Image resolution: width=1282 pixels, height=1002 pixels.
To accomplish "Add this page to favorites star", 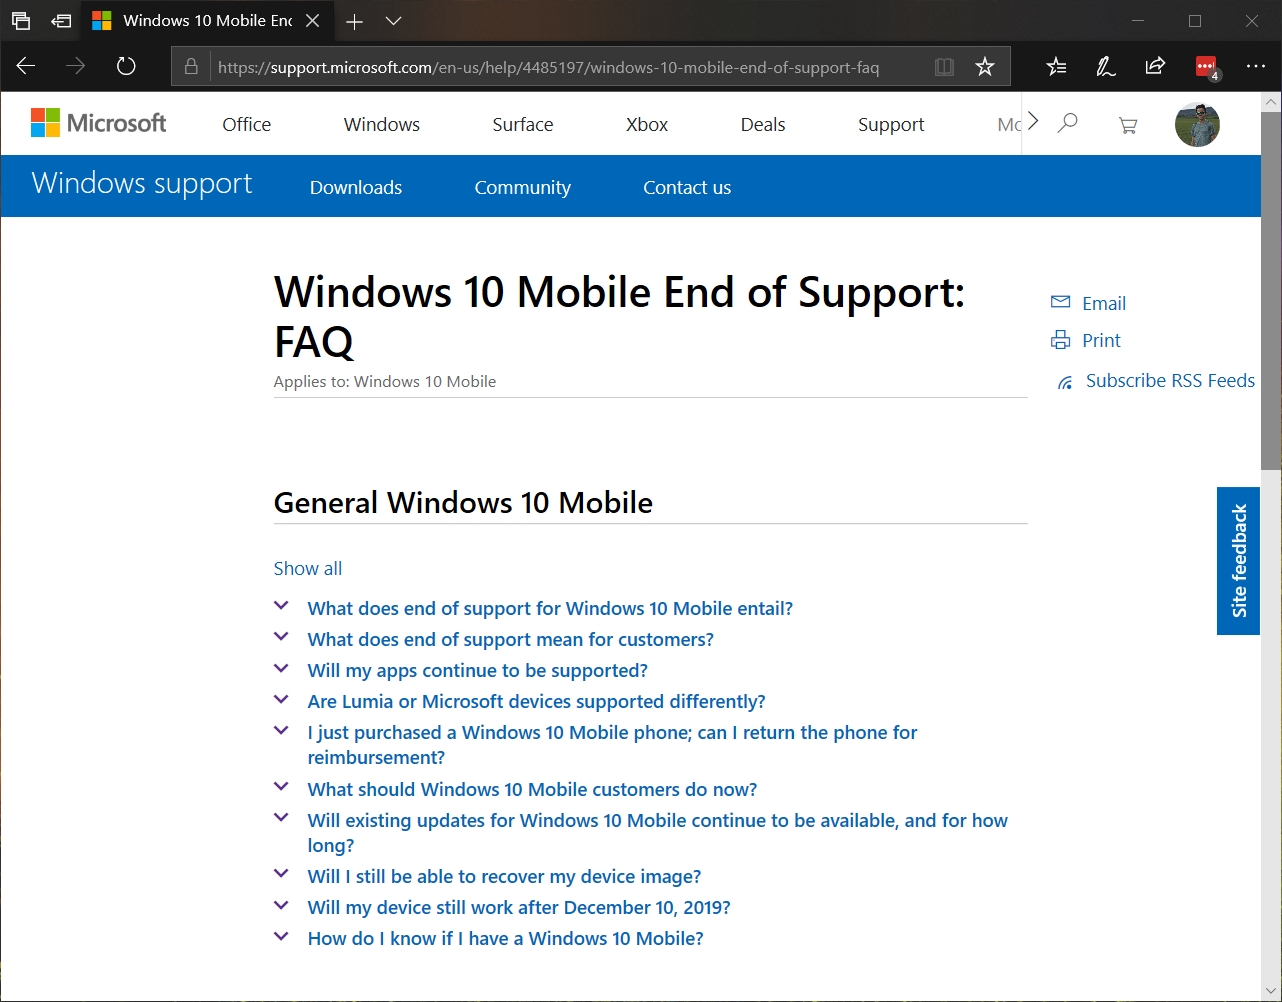I will click(985, 67).
